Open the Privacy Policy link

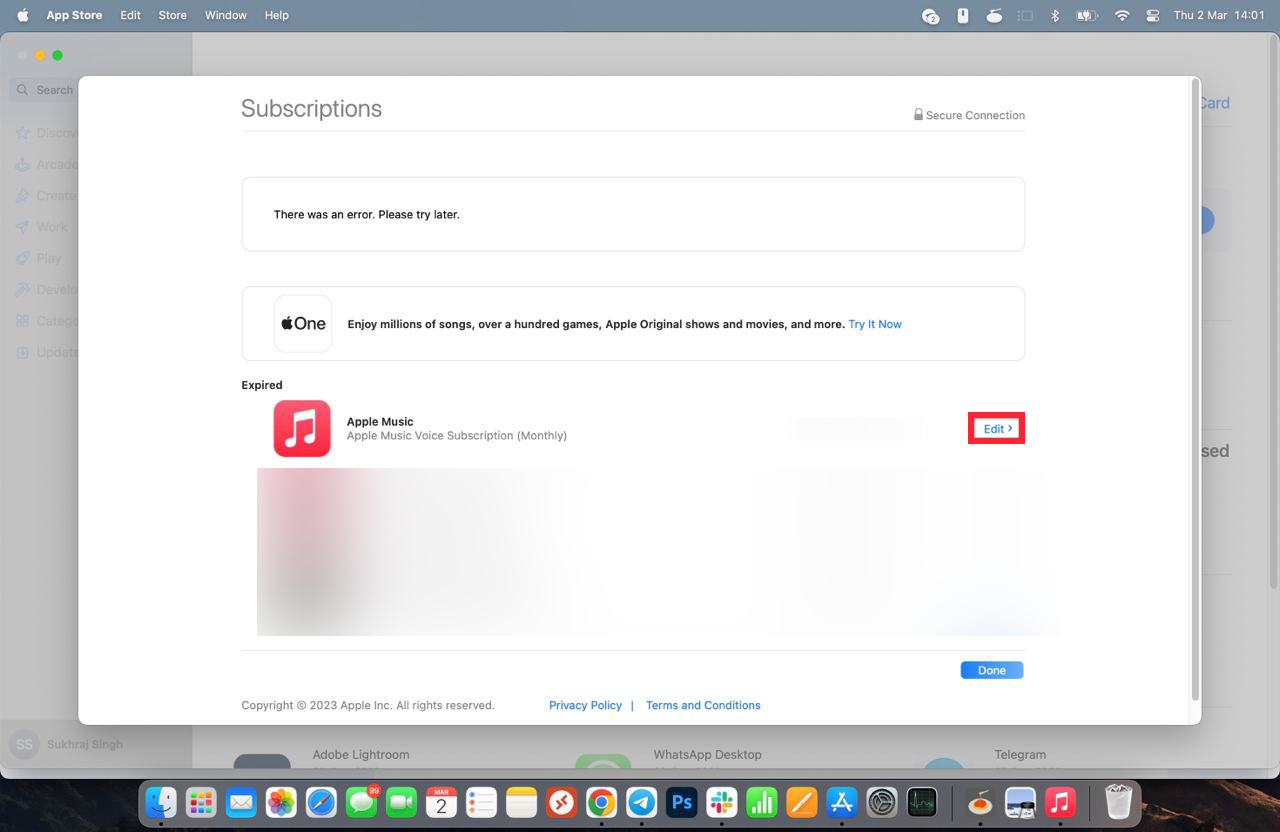point(585,705)
